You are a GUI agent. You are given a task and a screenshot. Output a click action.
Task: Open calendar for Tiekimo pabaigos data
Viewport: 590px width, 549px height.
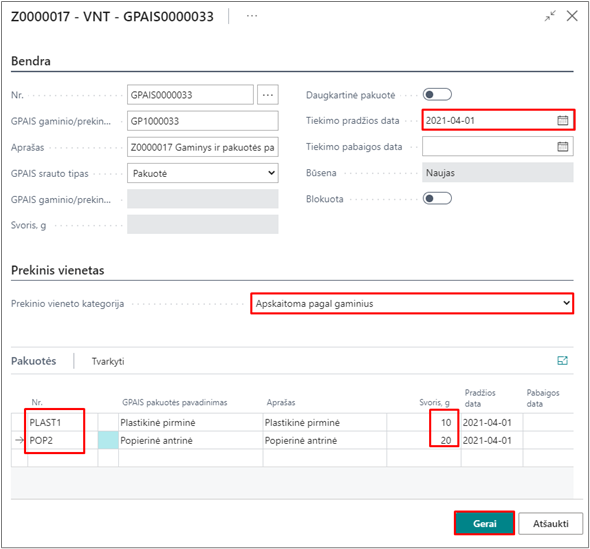563,146
